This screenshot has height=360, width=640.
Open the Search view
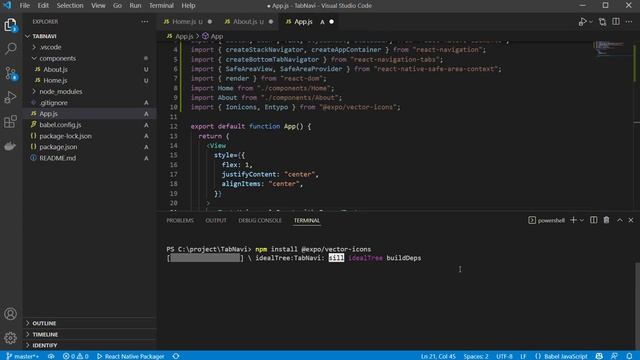coord(10,49)
